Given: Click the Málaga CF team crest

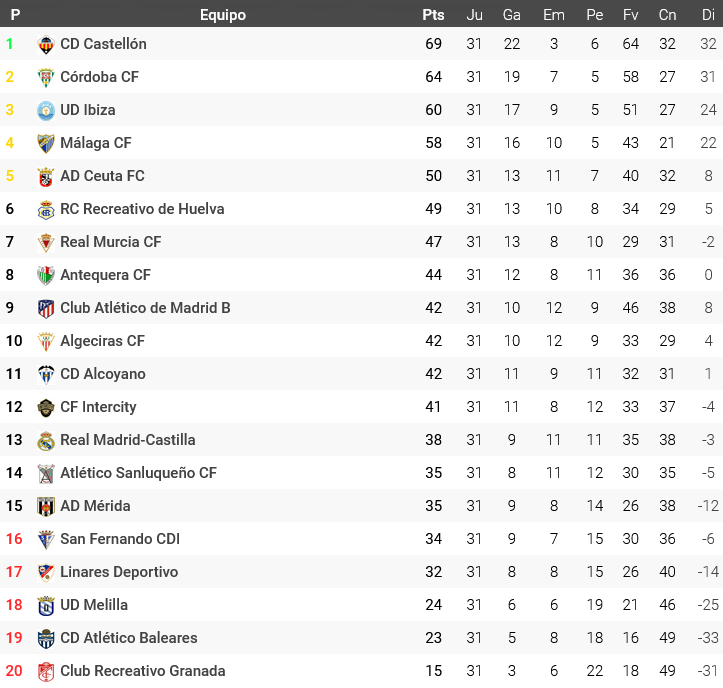Looking at the screenshot, I should pyautogui.click(x=46, y=143).
